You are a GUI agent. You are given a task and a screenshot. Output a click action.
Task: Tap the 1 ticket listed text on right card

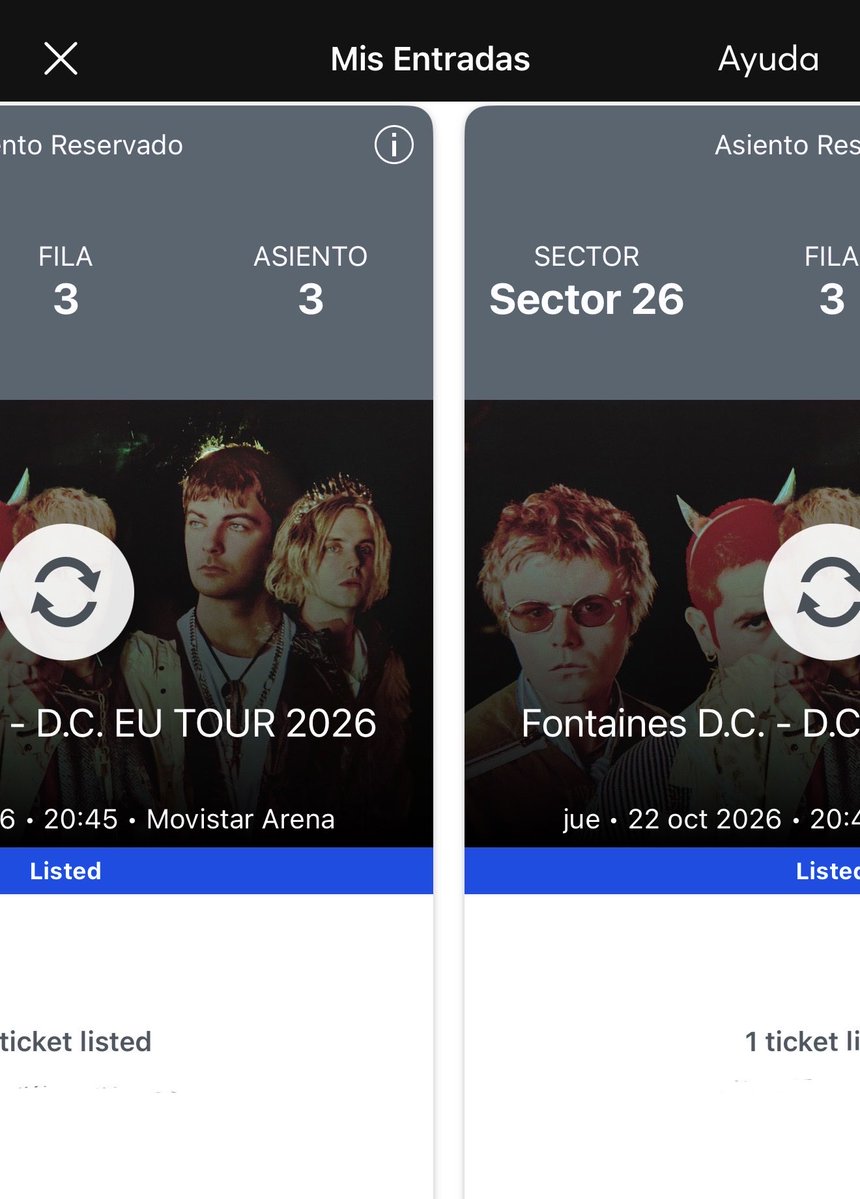point(802,1041)
